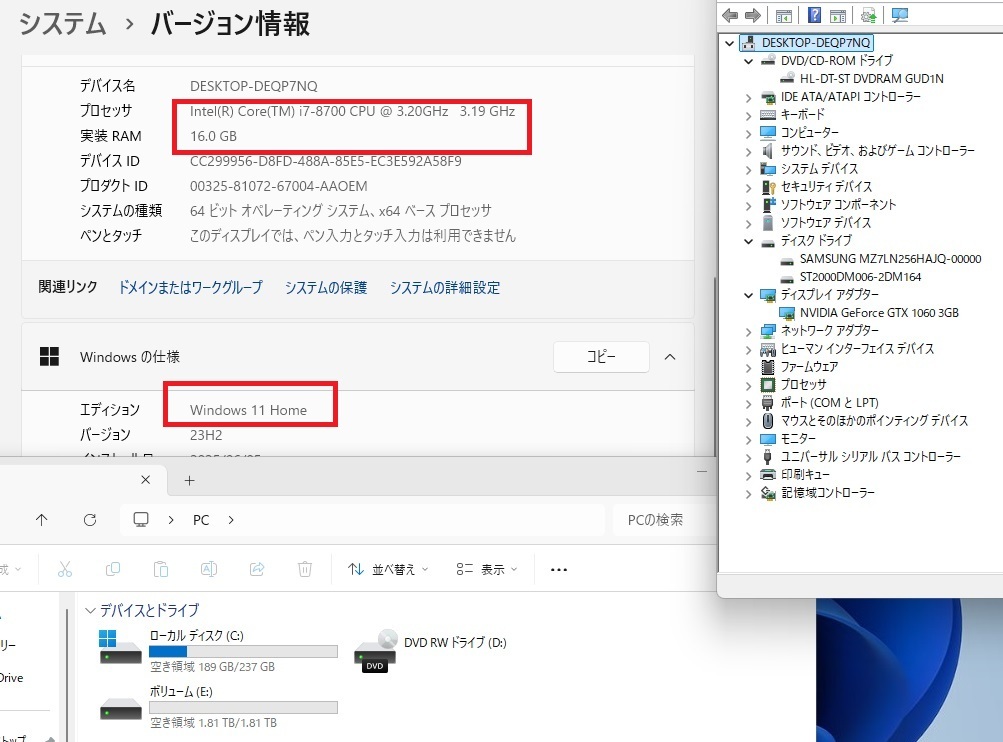
Task: Expand the キーボード category
Action: 748,116
